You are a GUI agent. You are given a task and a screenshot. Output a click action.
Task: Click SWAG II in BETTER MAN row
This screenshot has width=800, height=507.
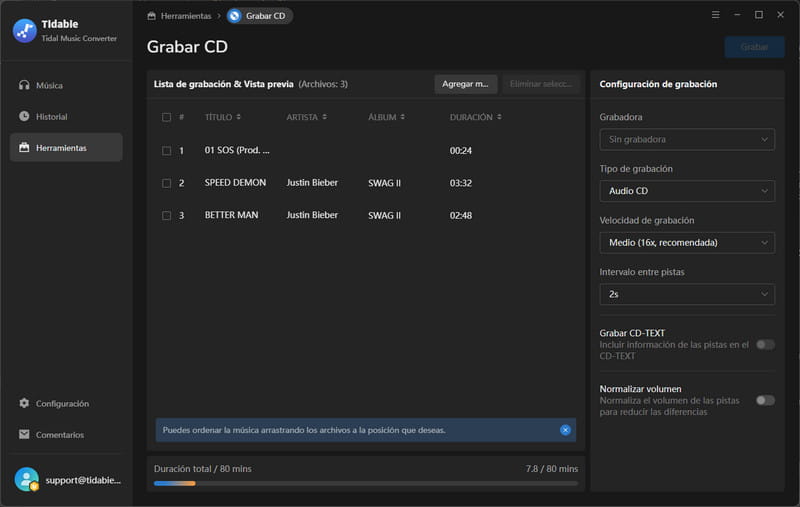click(x=384, y=216)
